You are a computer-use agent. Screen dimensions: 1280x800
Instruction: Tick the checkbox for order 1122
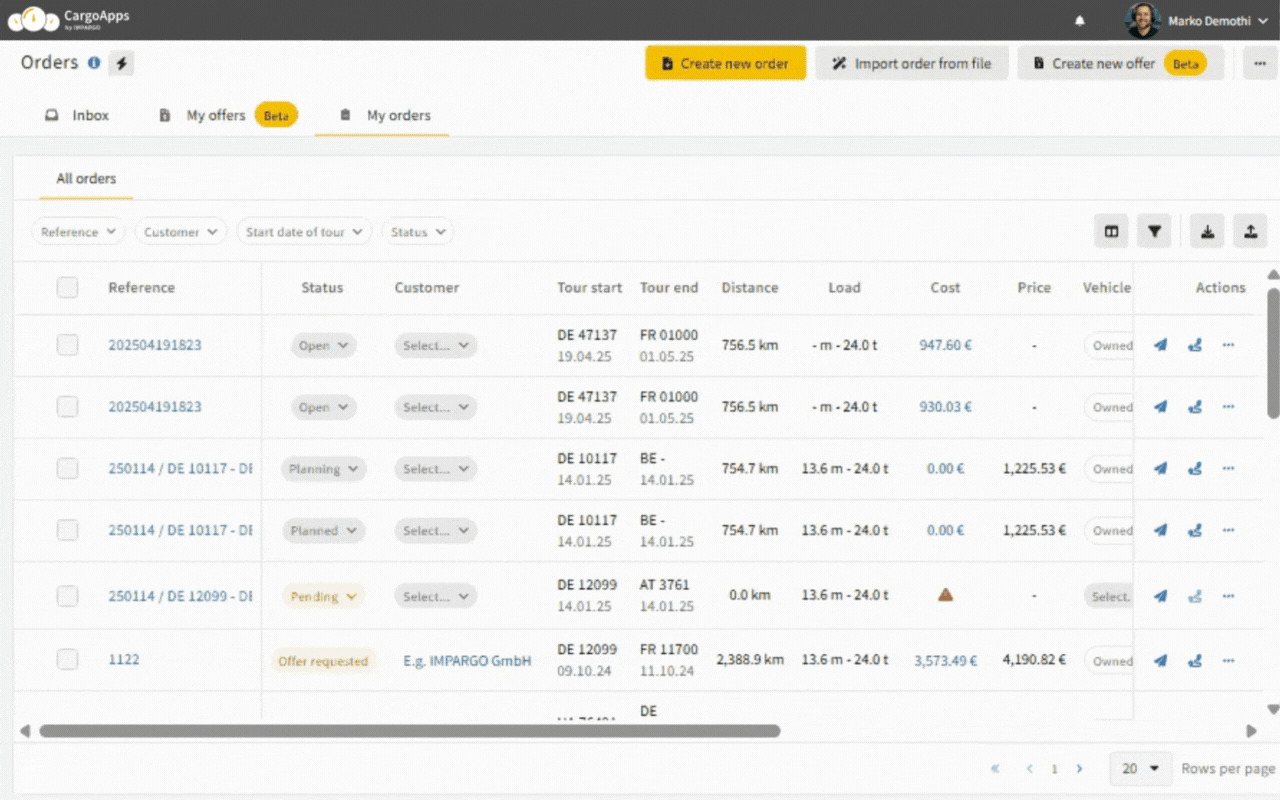click(67, 659)
